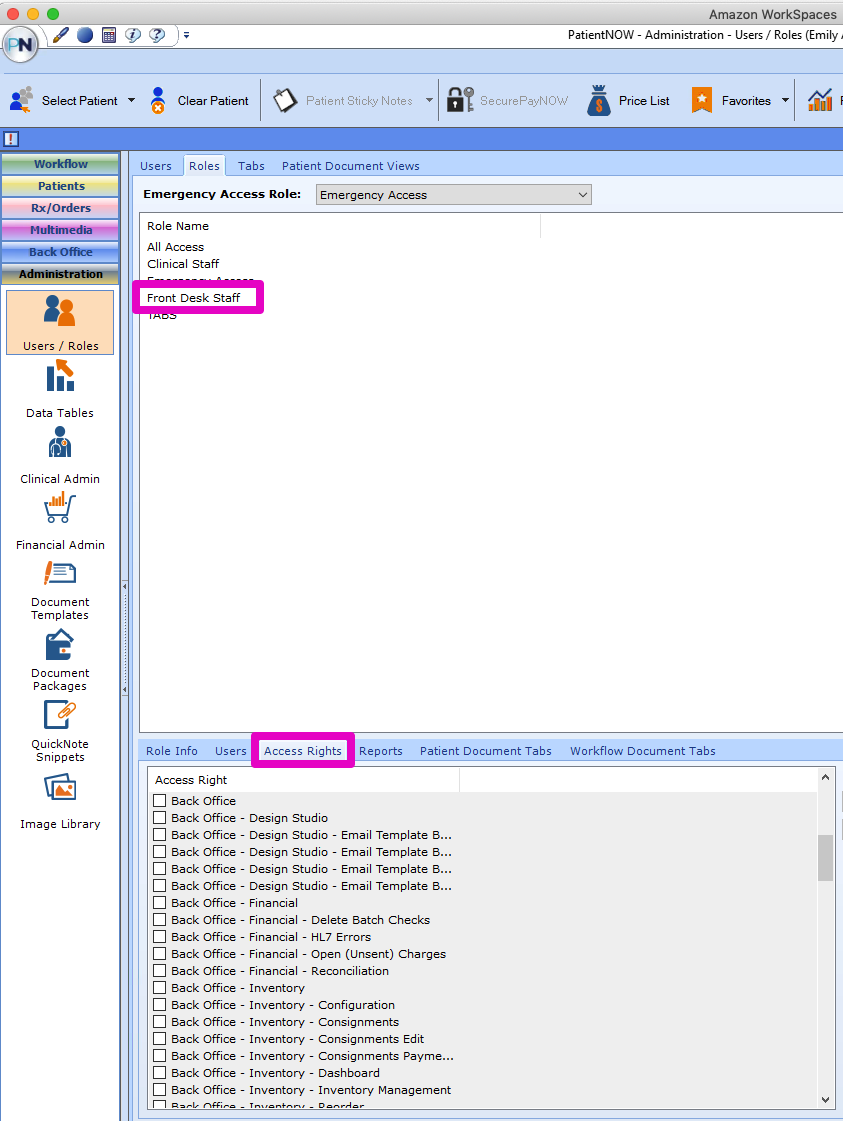Screen dimensions: 843x1121
Task: Click the Clear Patient person icon
Action: (158, 100)
